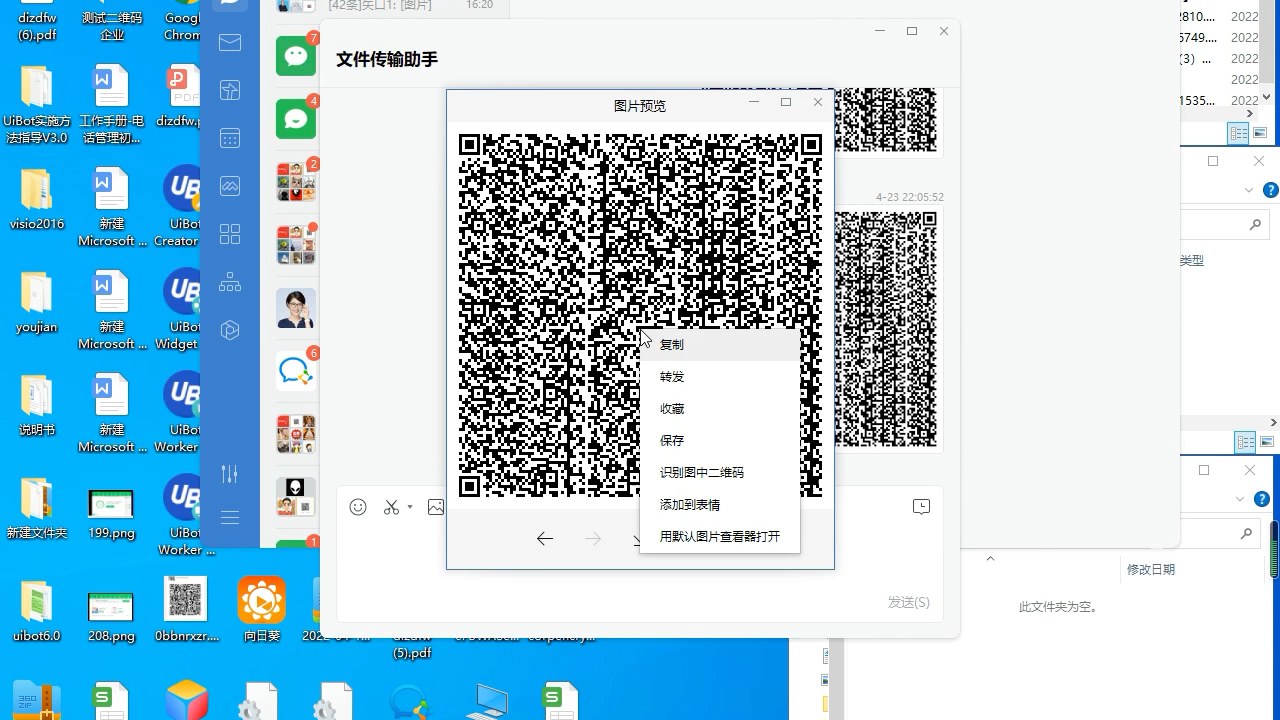Open 说明书 folder on desktop
Image resolution: width=1280 pixels, height=720 pixels.
coord(37,405)
